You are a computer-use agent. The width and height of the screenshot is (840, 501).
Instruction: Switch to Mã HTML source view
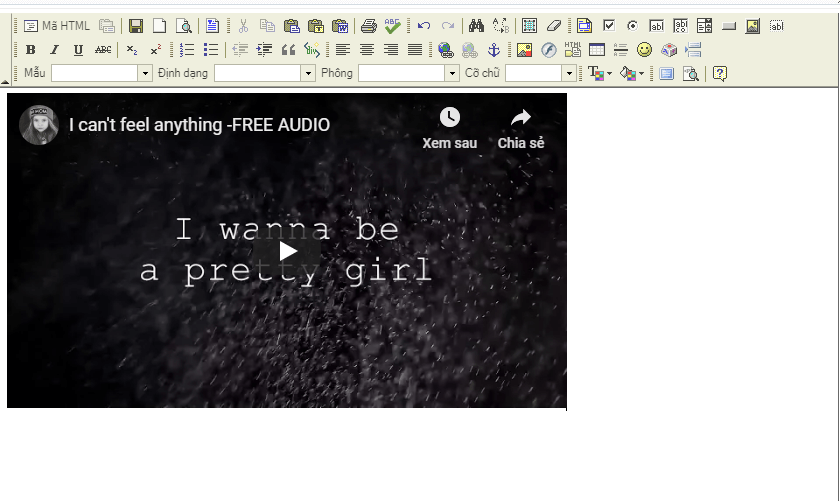(x=57, y=26)
